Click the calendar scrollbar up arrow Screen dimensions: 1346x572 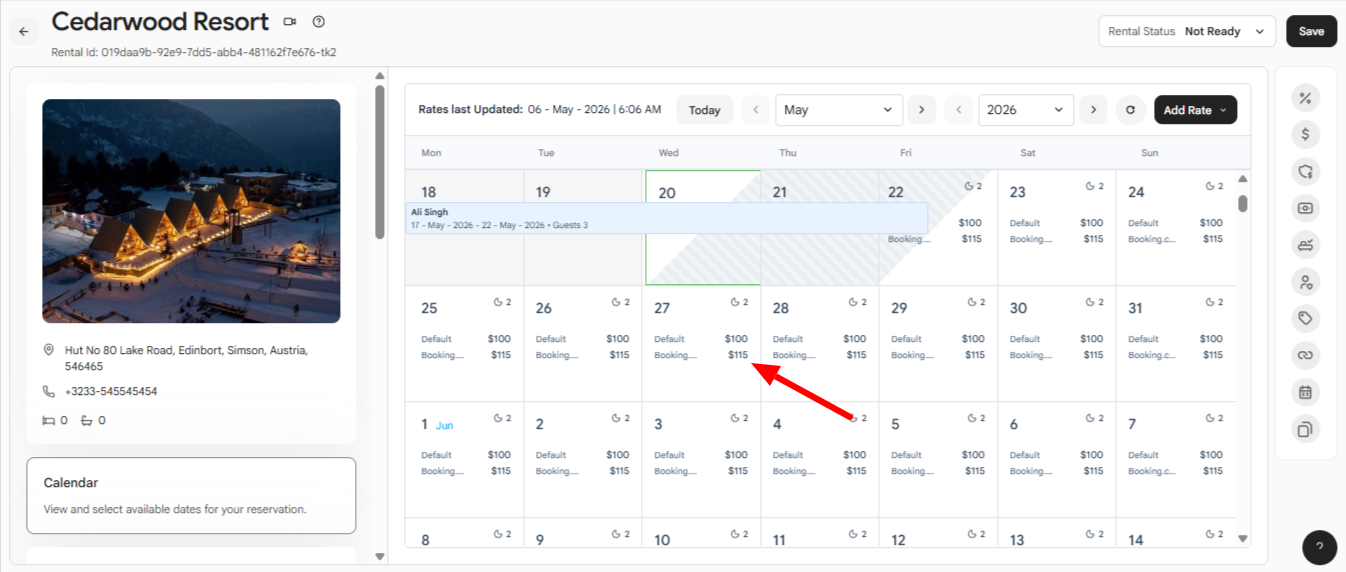[1243, 179]
